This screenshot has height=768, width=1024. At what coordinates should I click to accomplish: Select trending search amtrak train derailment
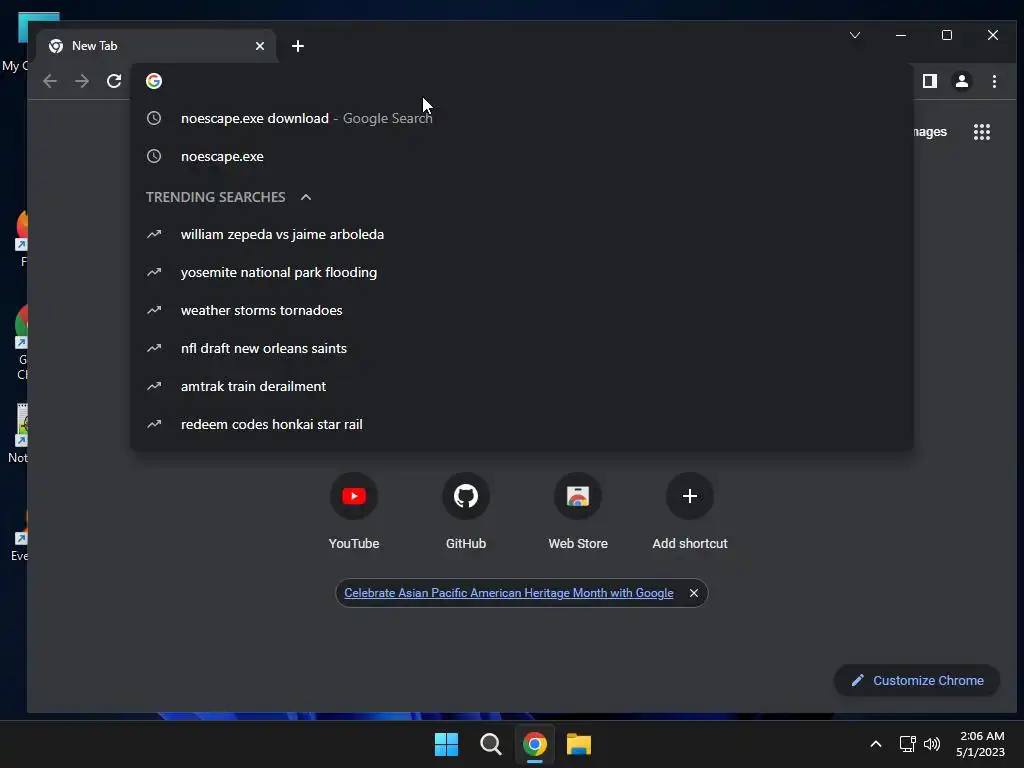[x=521, y=386]
